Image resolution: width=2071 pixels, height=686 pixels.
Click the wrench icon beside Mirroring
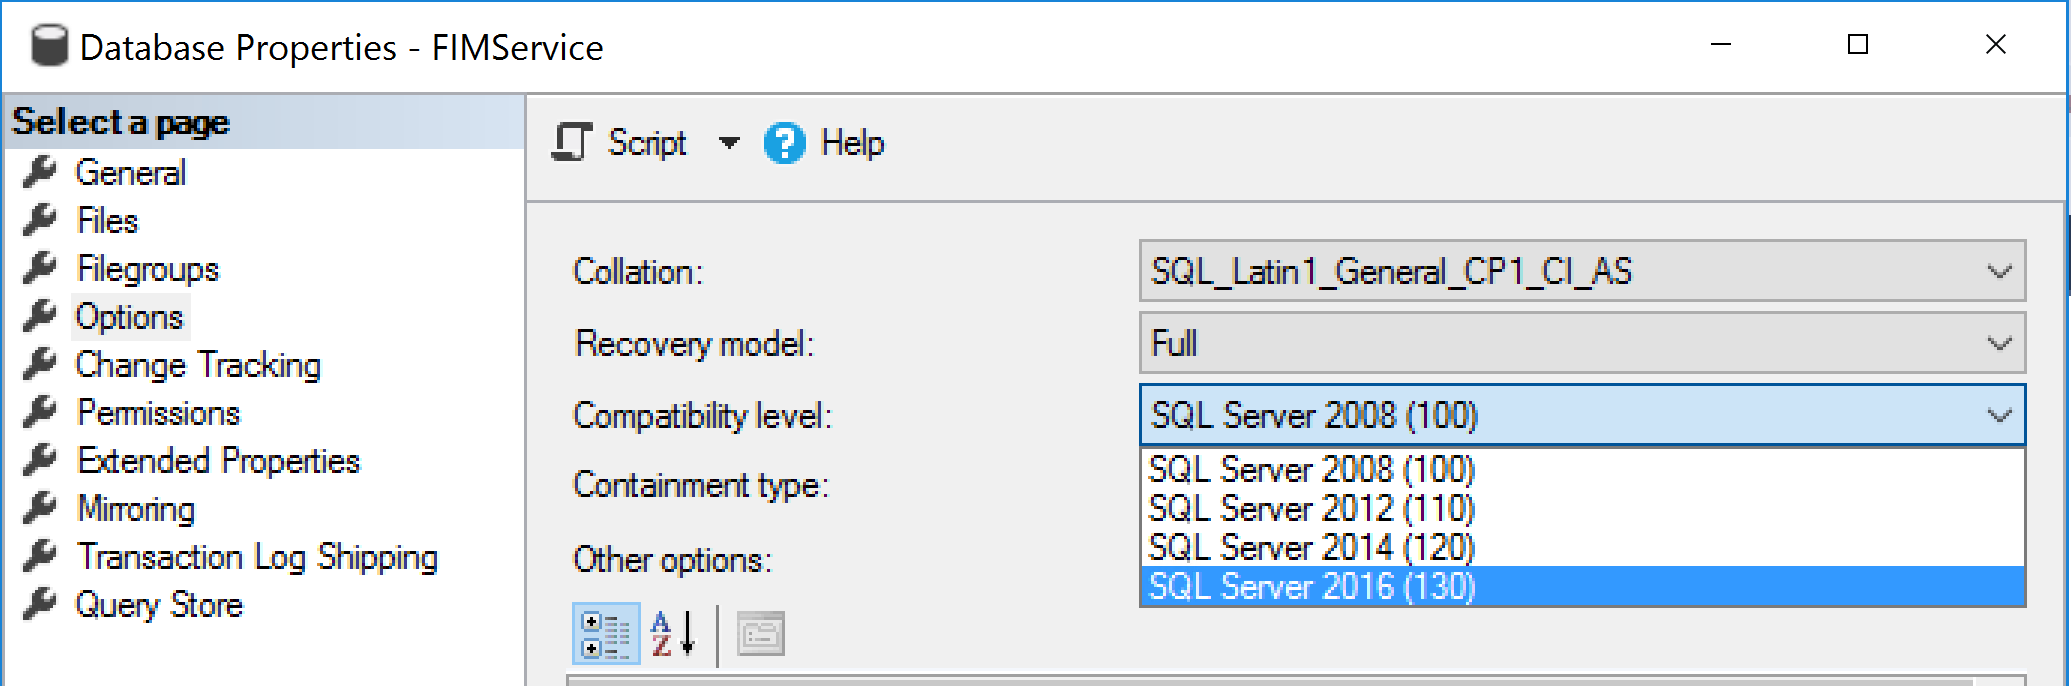[x=40, y=509]
